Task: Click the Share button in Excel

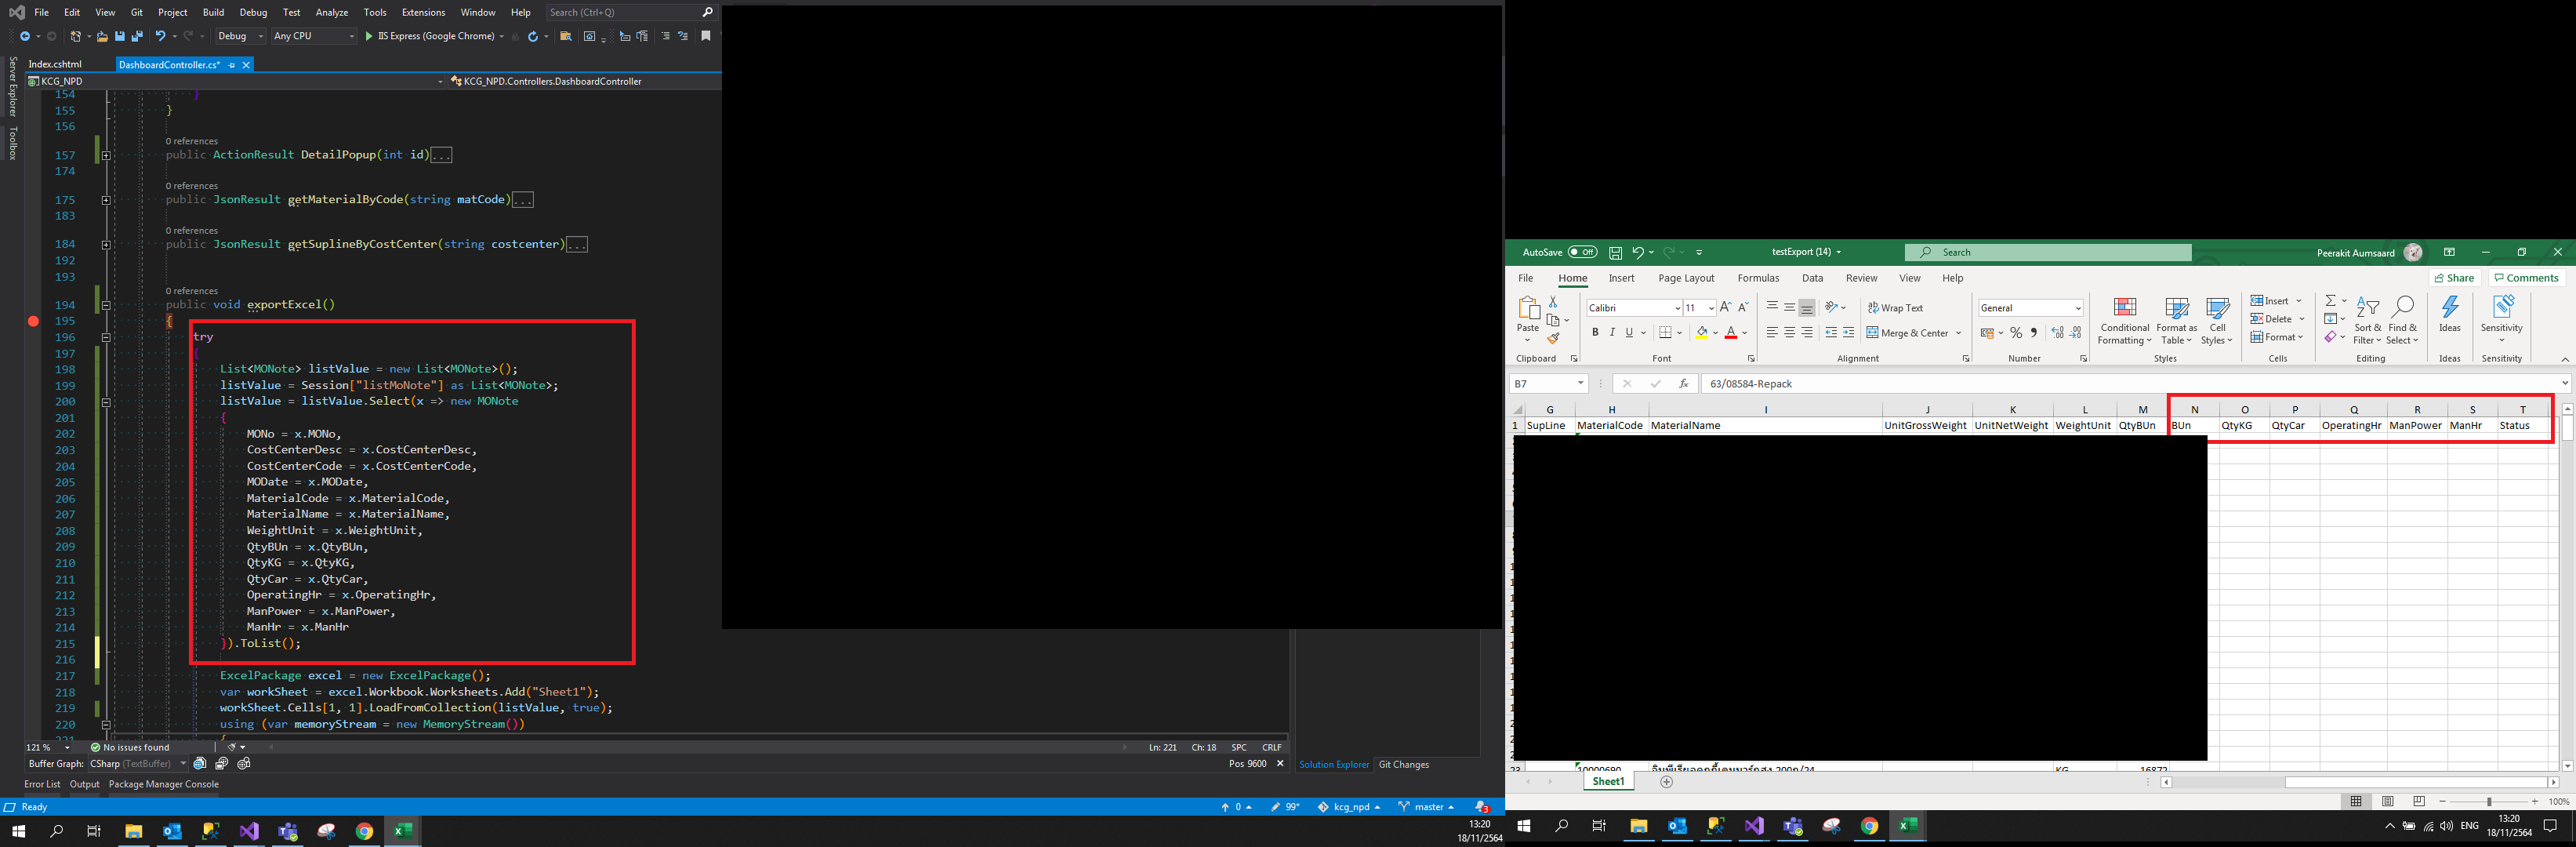Action: [2454, 278]
